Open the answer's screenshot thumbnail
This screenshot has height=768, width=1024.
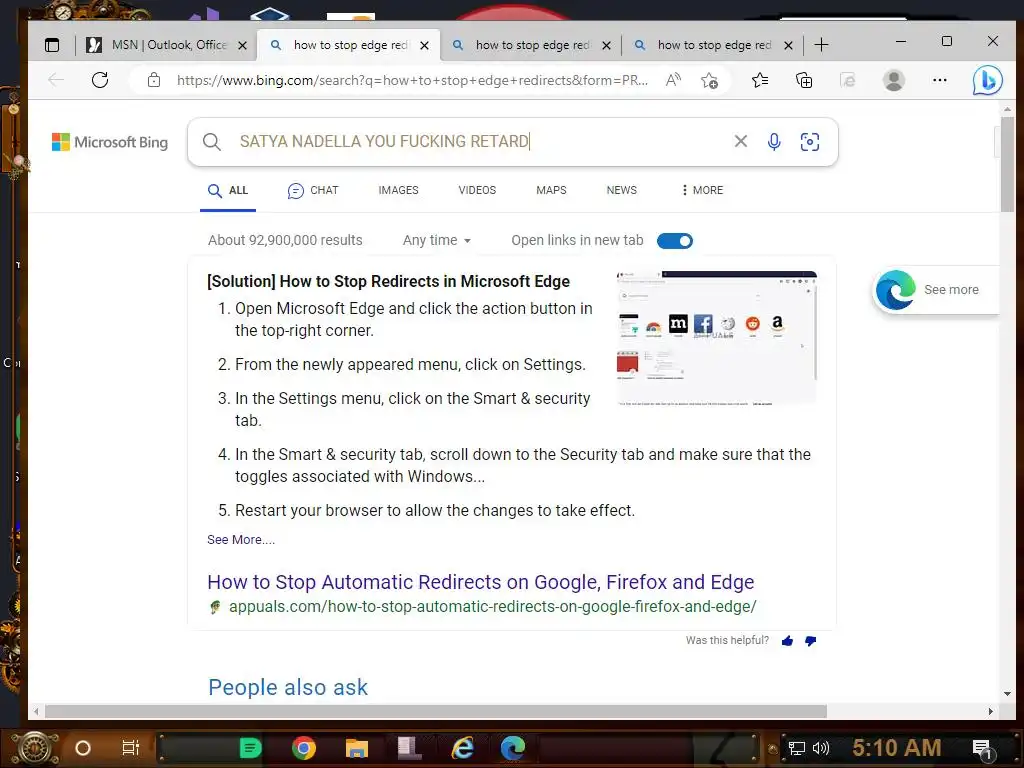point(716,338)
